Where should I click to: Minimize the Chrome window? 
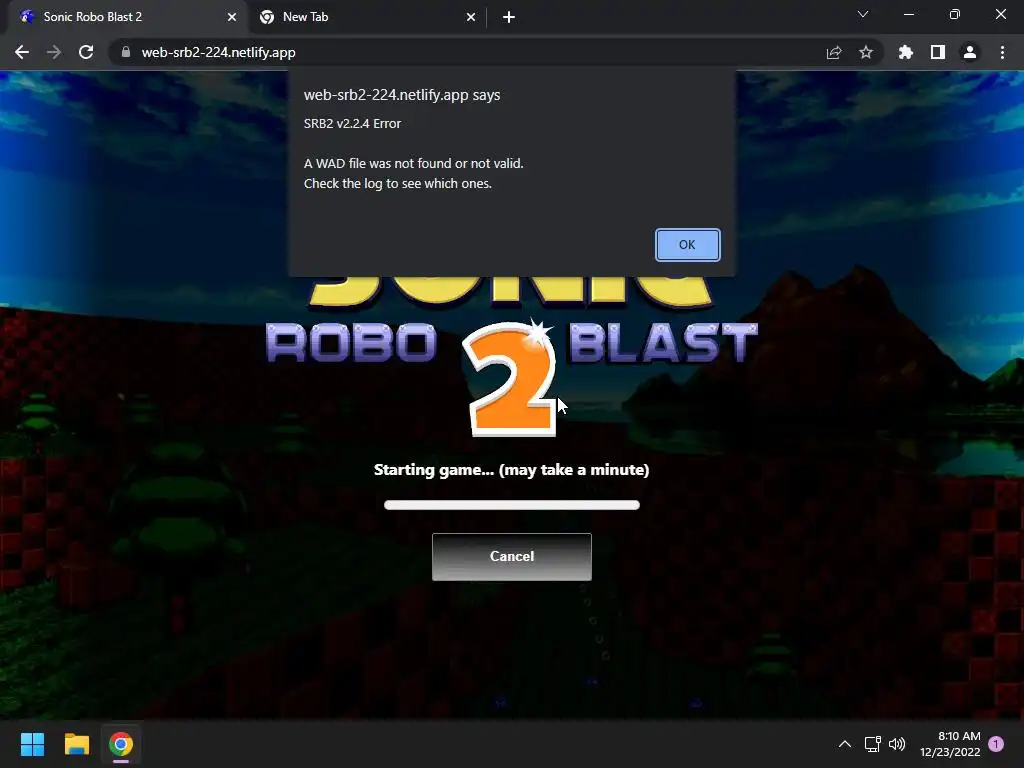908,14
